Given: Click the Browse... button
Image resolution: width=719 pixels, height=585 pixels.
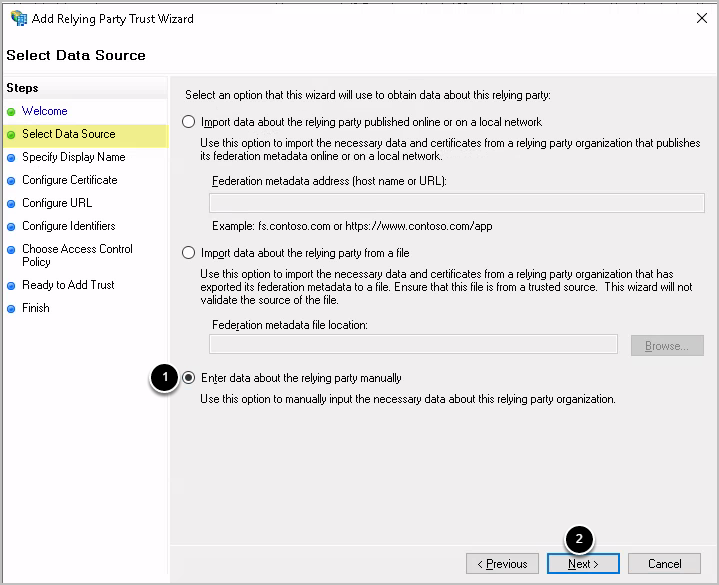Looking at the screenshot, I should click(667, 346).
